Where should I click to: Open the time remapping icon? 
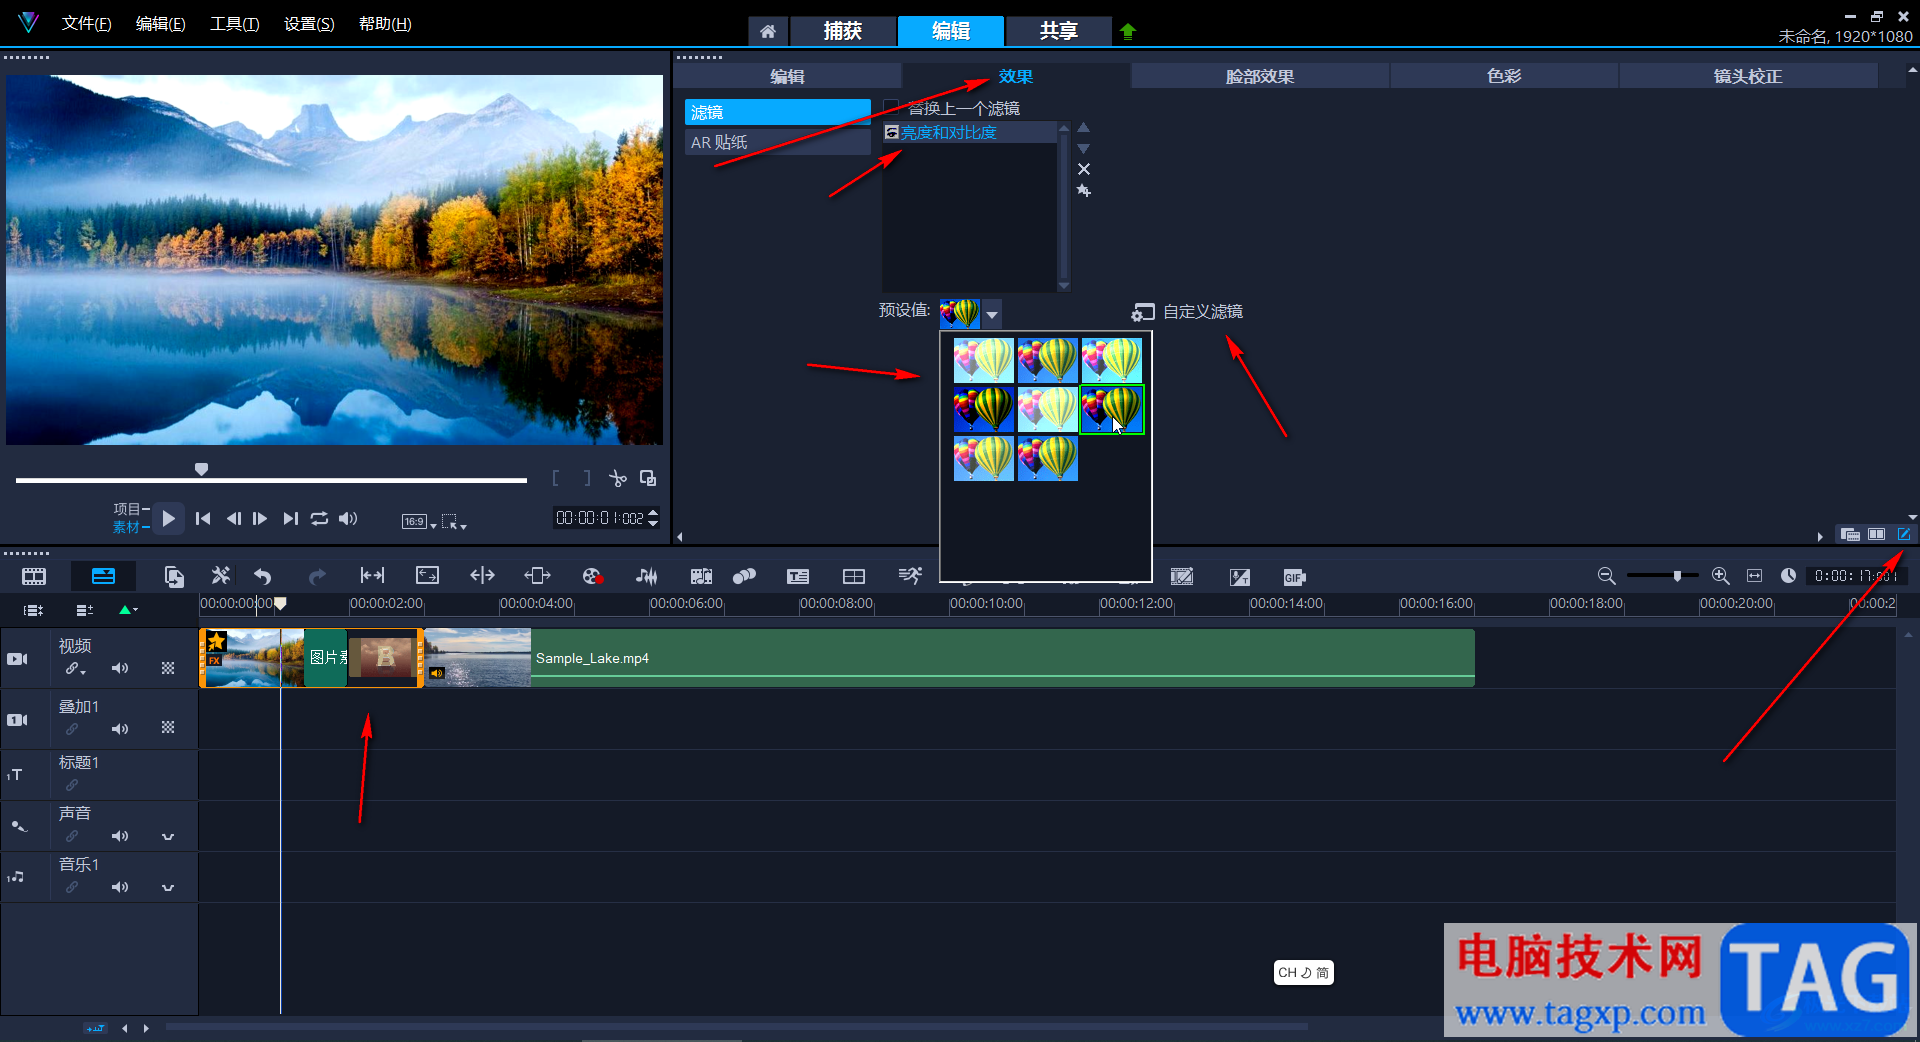pos(910,575)
